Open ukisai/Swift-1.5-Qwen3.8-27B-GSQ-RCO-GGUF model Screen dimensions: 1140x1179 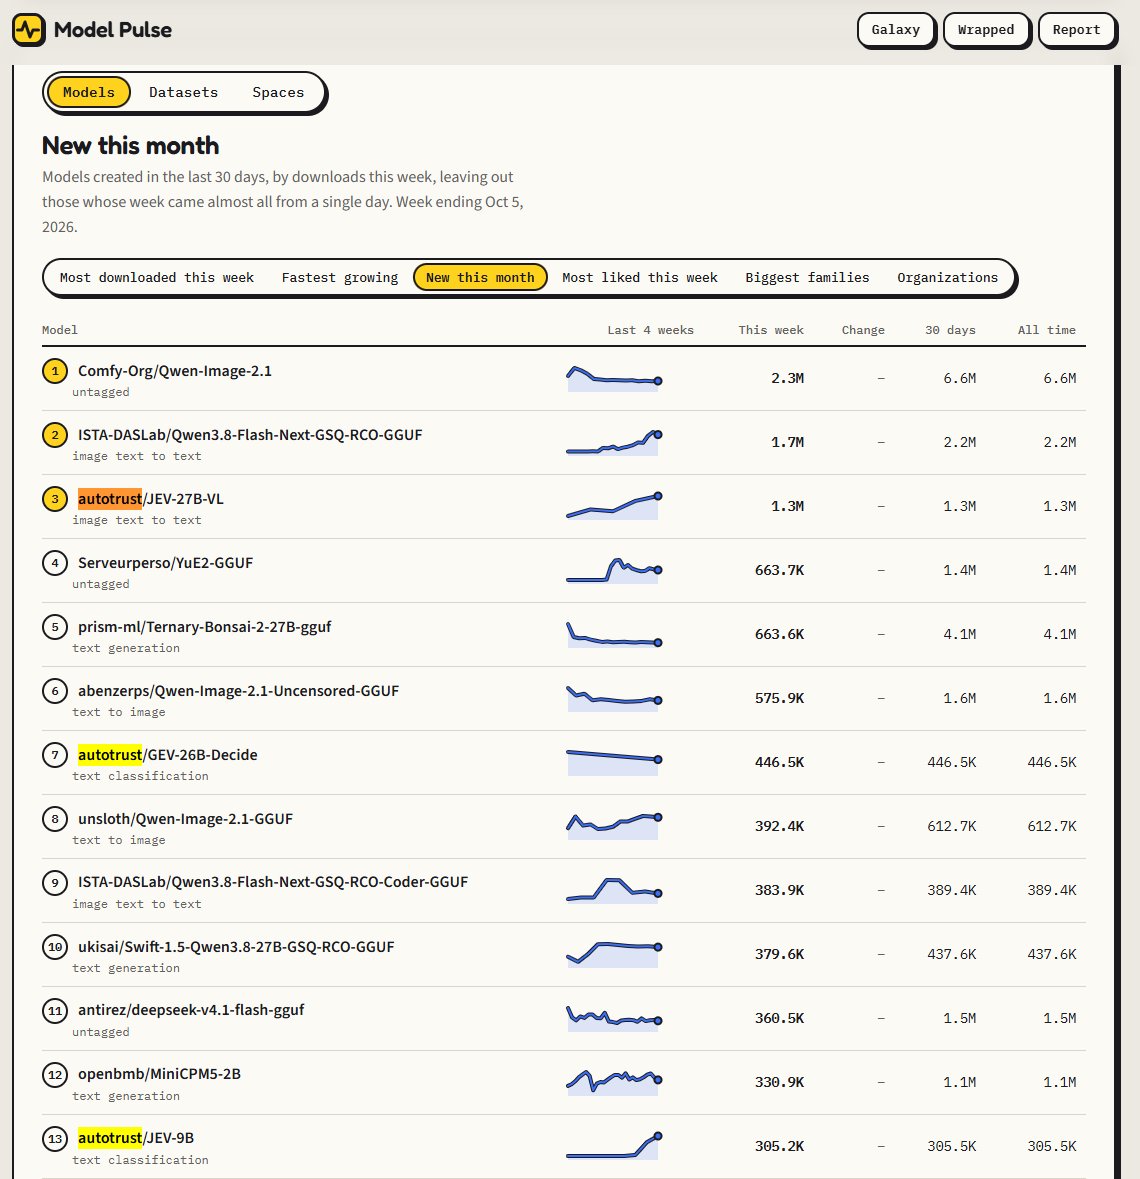coord(236,947)
